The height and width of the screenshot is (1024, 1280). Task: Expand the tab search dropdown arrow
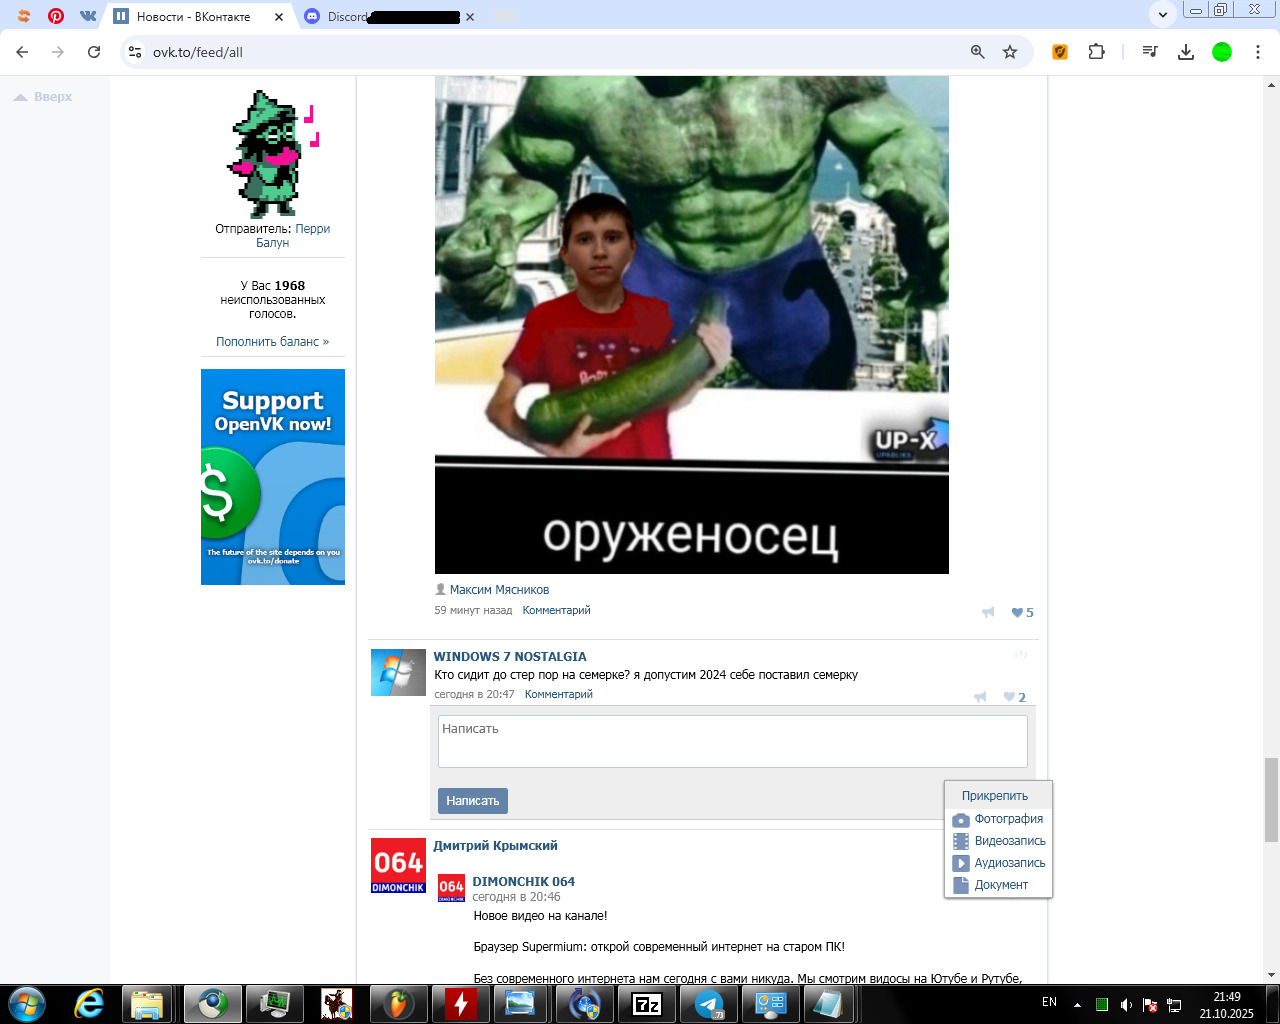pos(1162,14)
